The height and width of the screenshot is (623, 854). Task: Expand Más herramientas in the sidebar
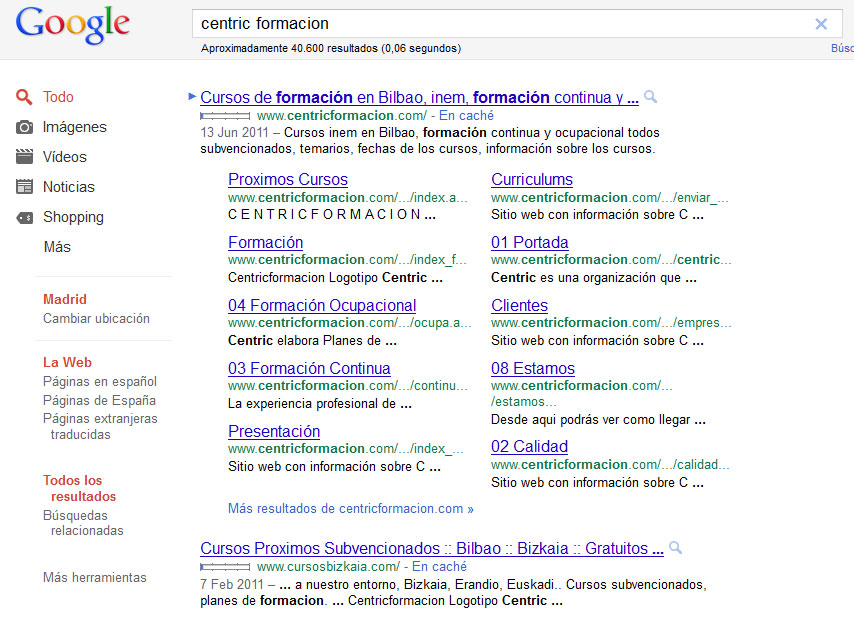point(95,577)
